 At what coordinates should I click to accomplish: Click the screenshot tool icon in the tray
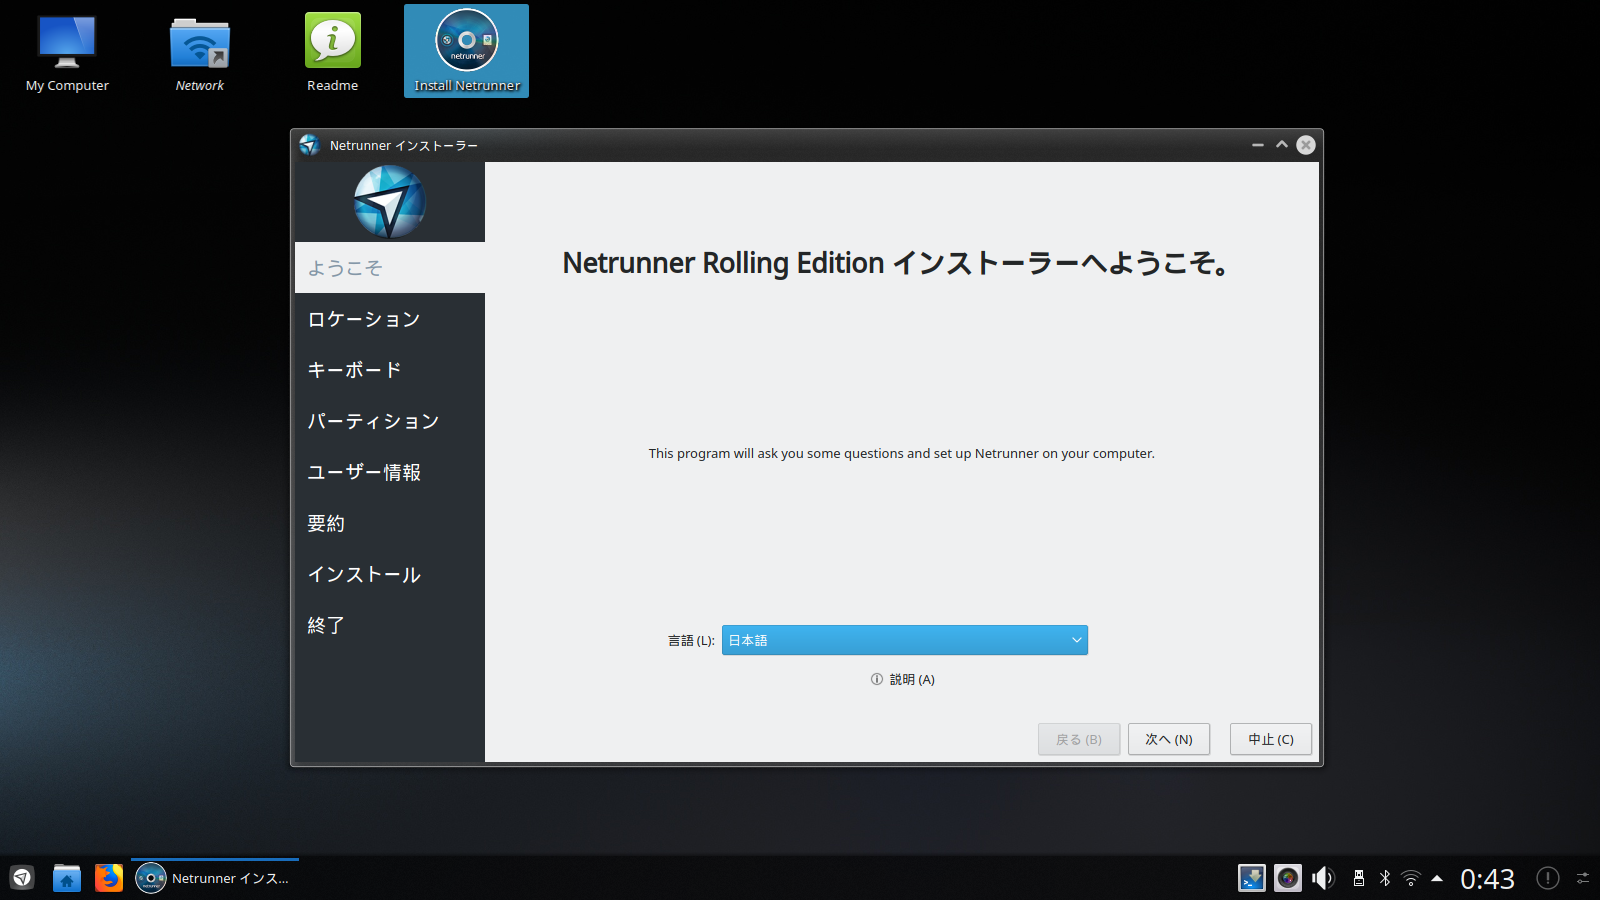tap(1288, 878)
